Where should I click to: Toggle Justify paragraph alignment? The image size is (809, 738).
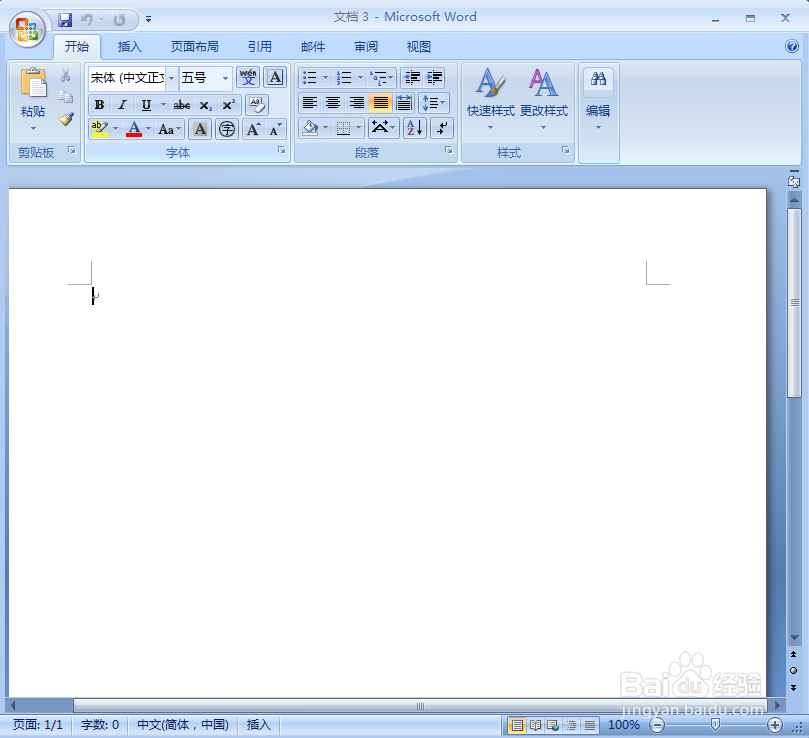click(380, 103)
